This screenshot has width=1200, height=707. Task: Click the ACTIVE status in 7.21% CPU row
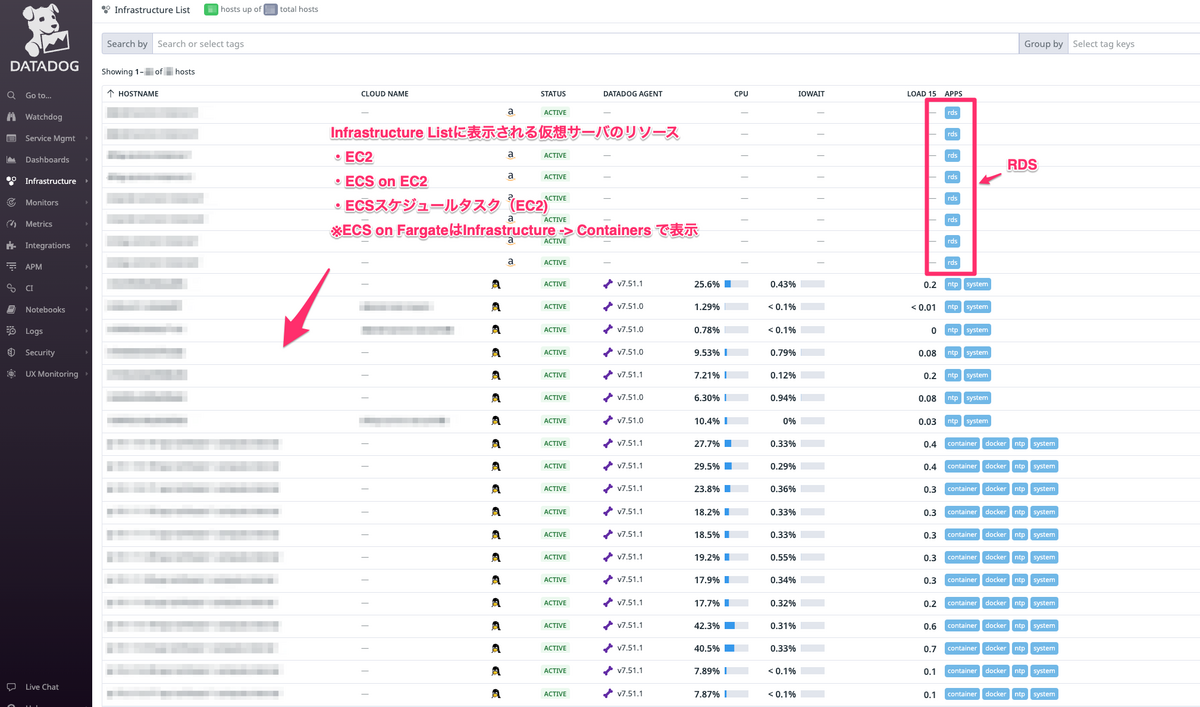click(x=555, y=375)
